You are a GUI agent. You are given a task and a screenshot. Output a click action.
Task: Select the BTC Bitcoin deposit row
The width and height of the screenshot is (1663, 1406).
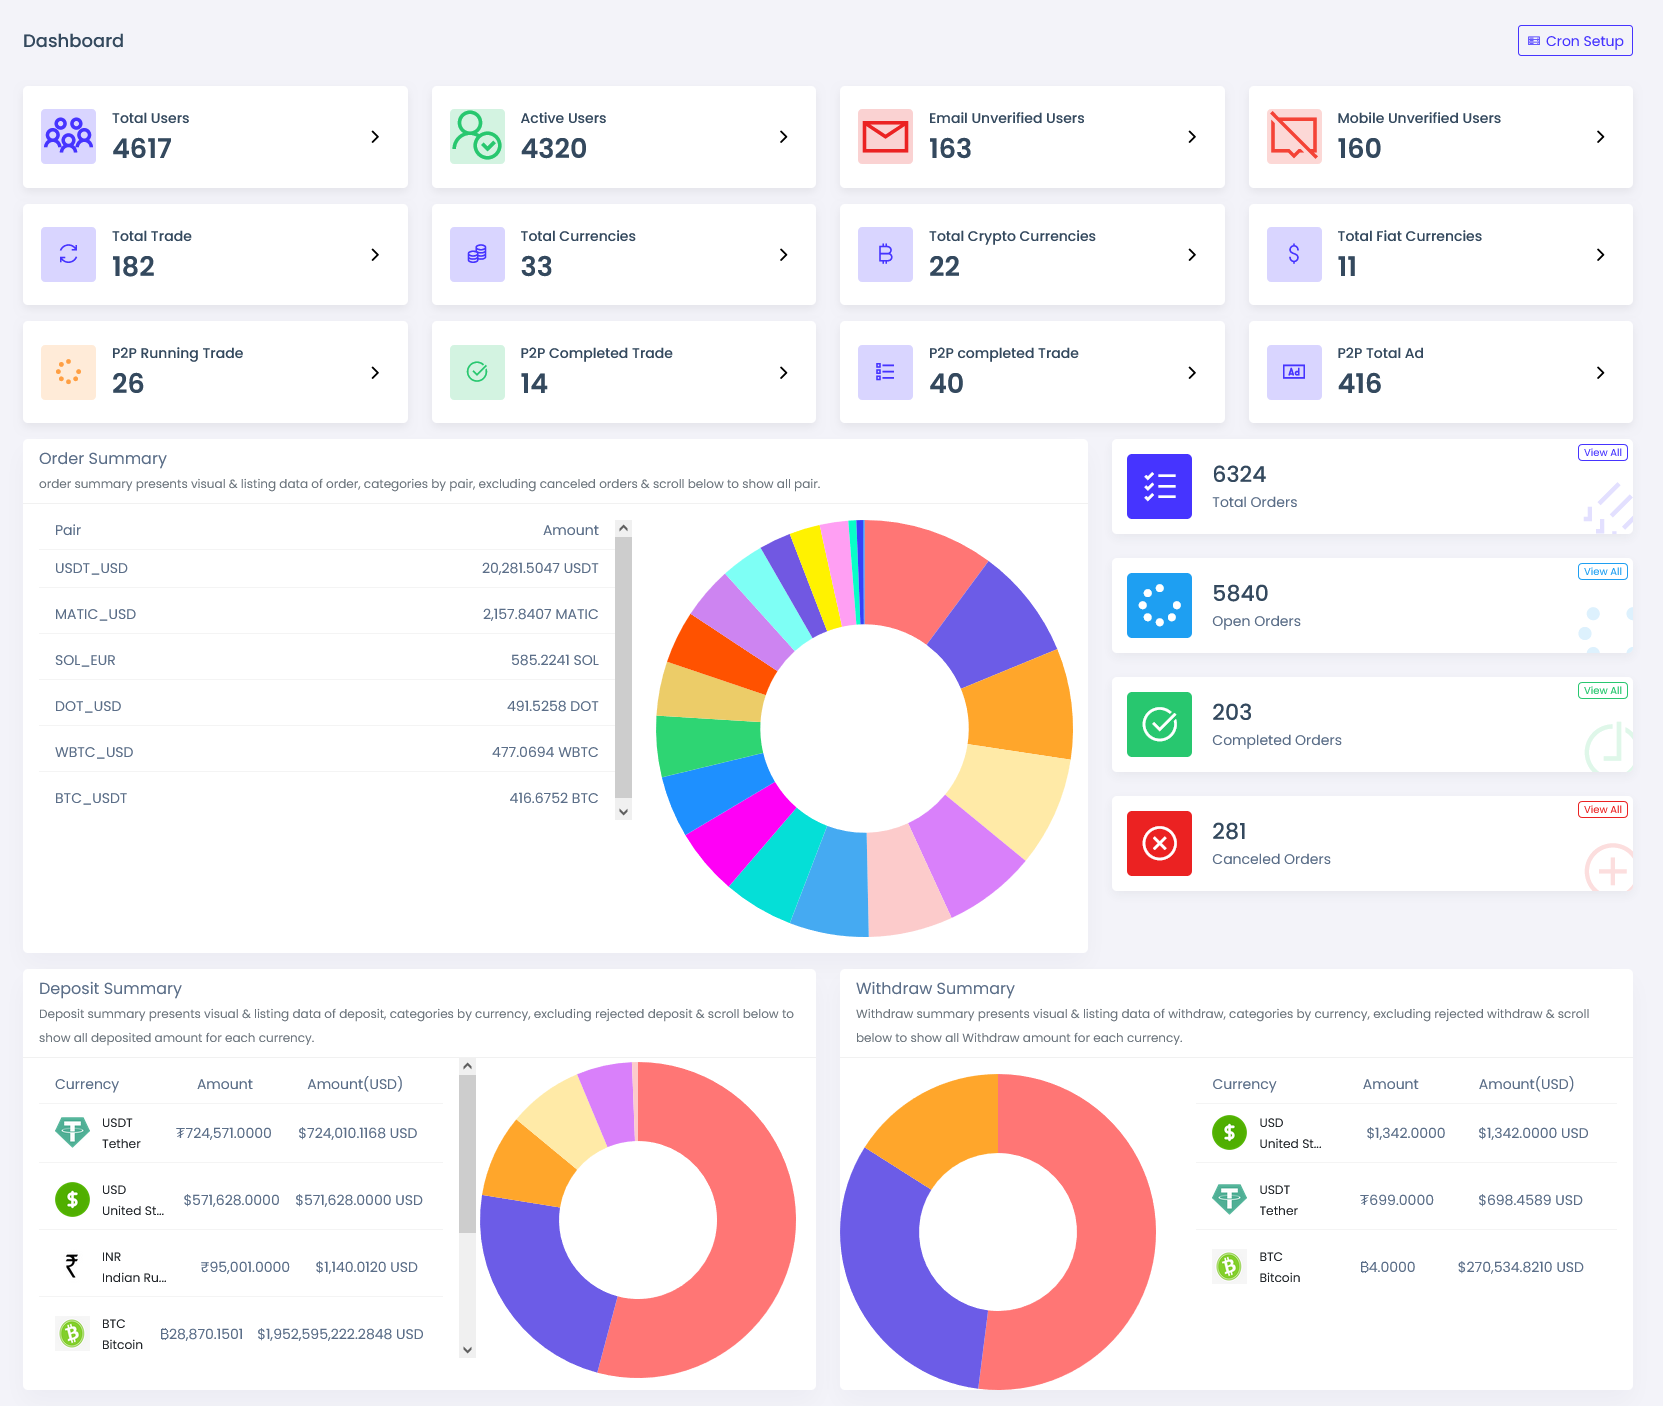241,1334
